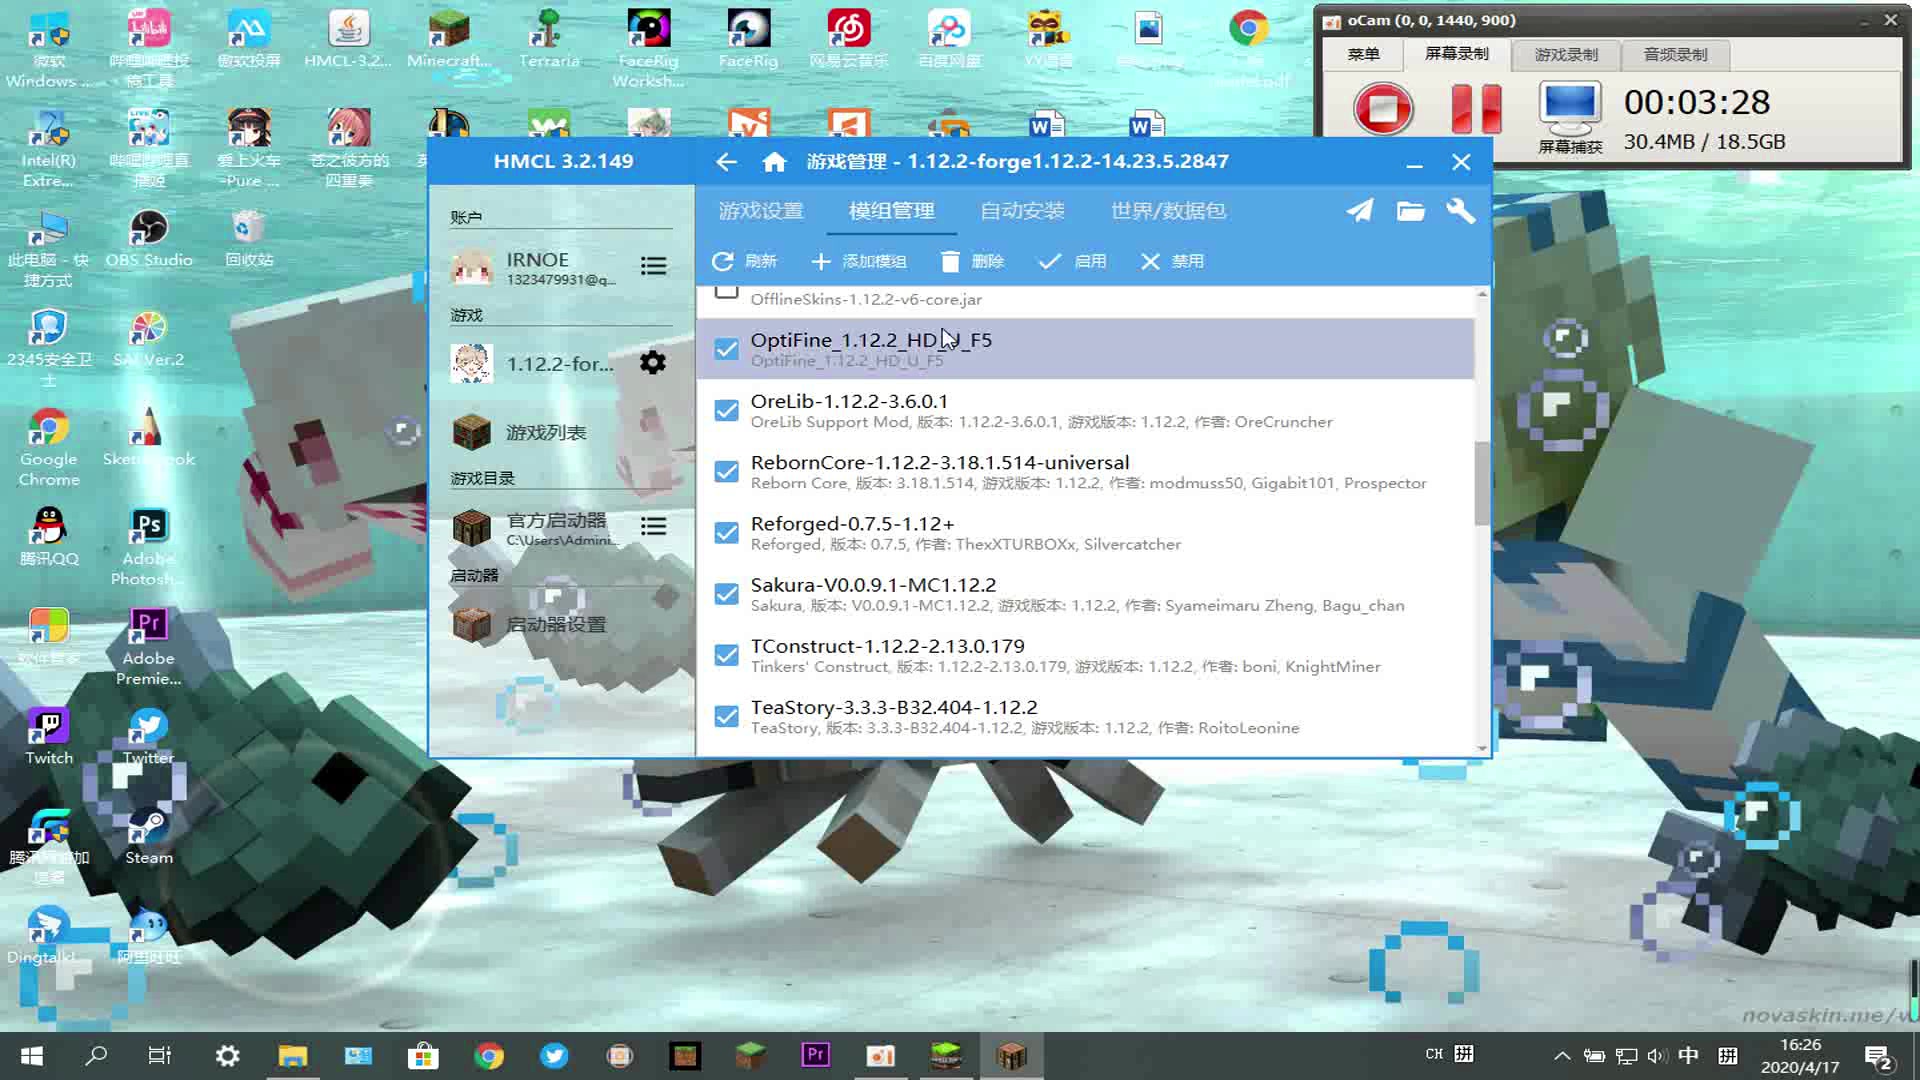1920x1080 pixels.
Task: Open HMCL home page icon
Action: click(774, 162)
